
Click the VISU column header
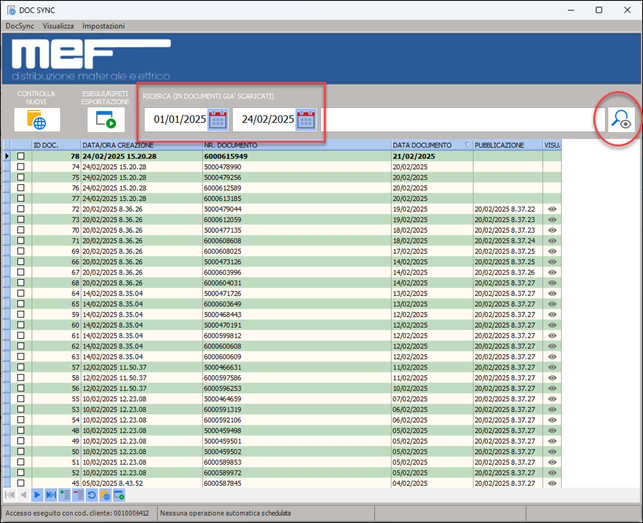[x=552, y=145]
